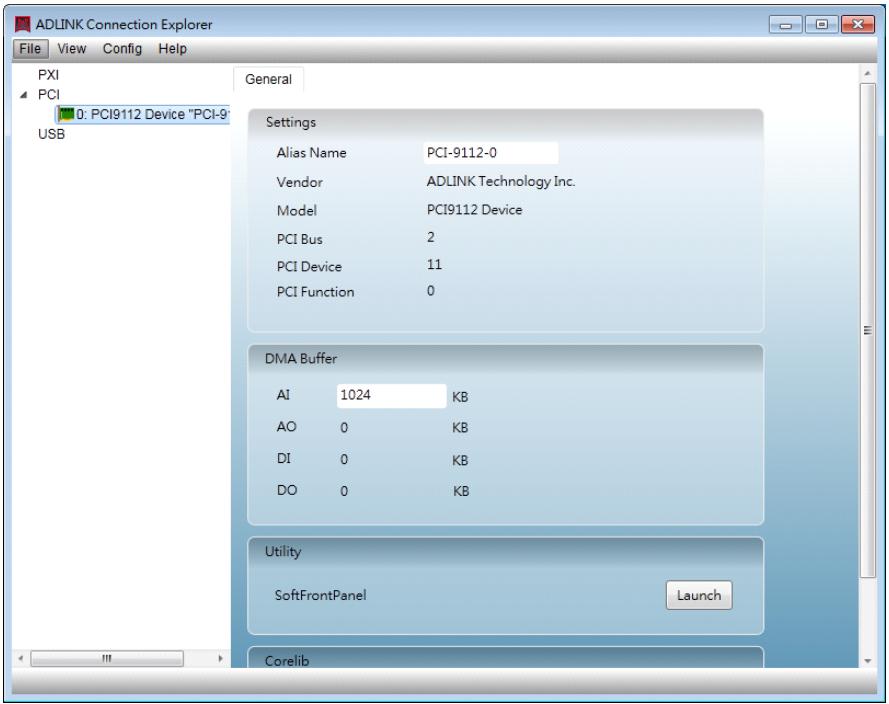889x704 pixels.
Task: Open the Config menu
Action: [122, 49]
